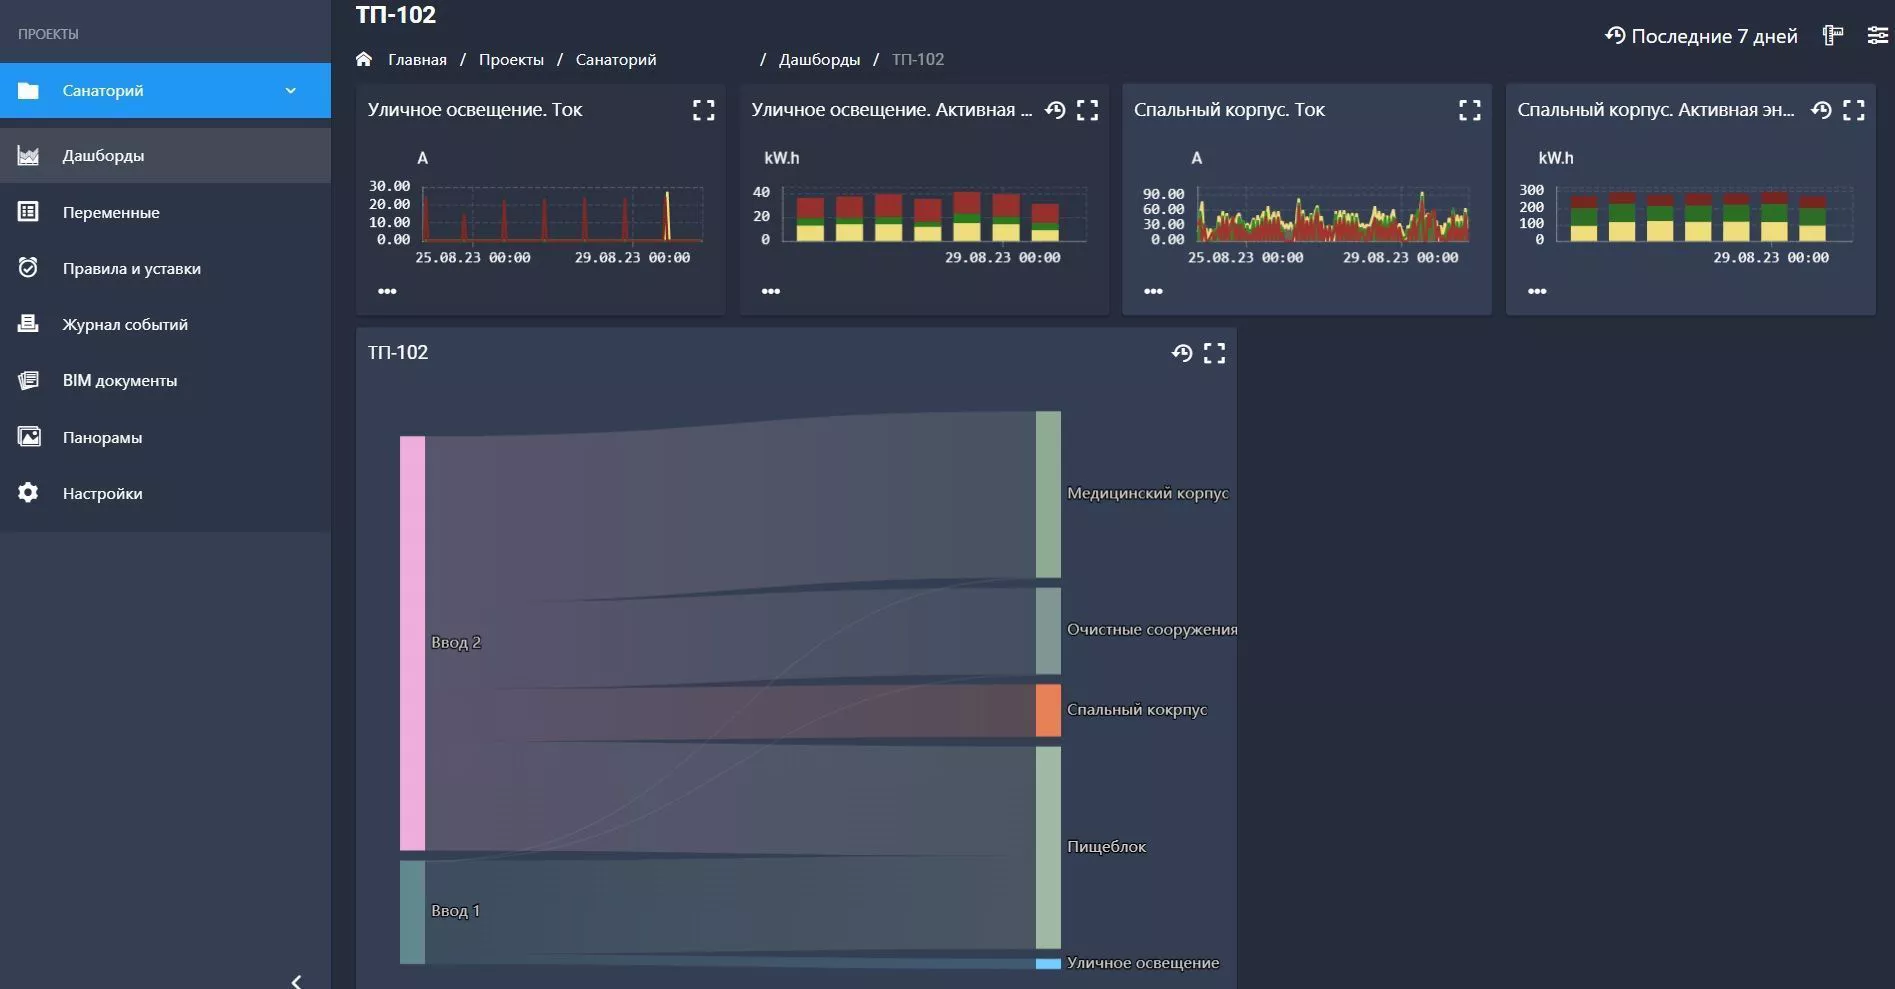The image size is (1895, 989).
Task: Open the Переменные sidebar item
Action: coord(165,212)
